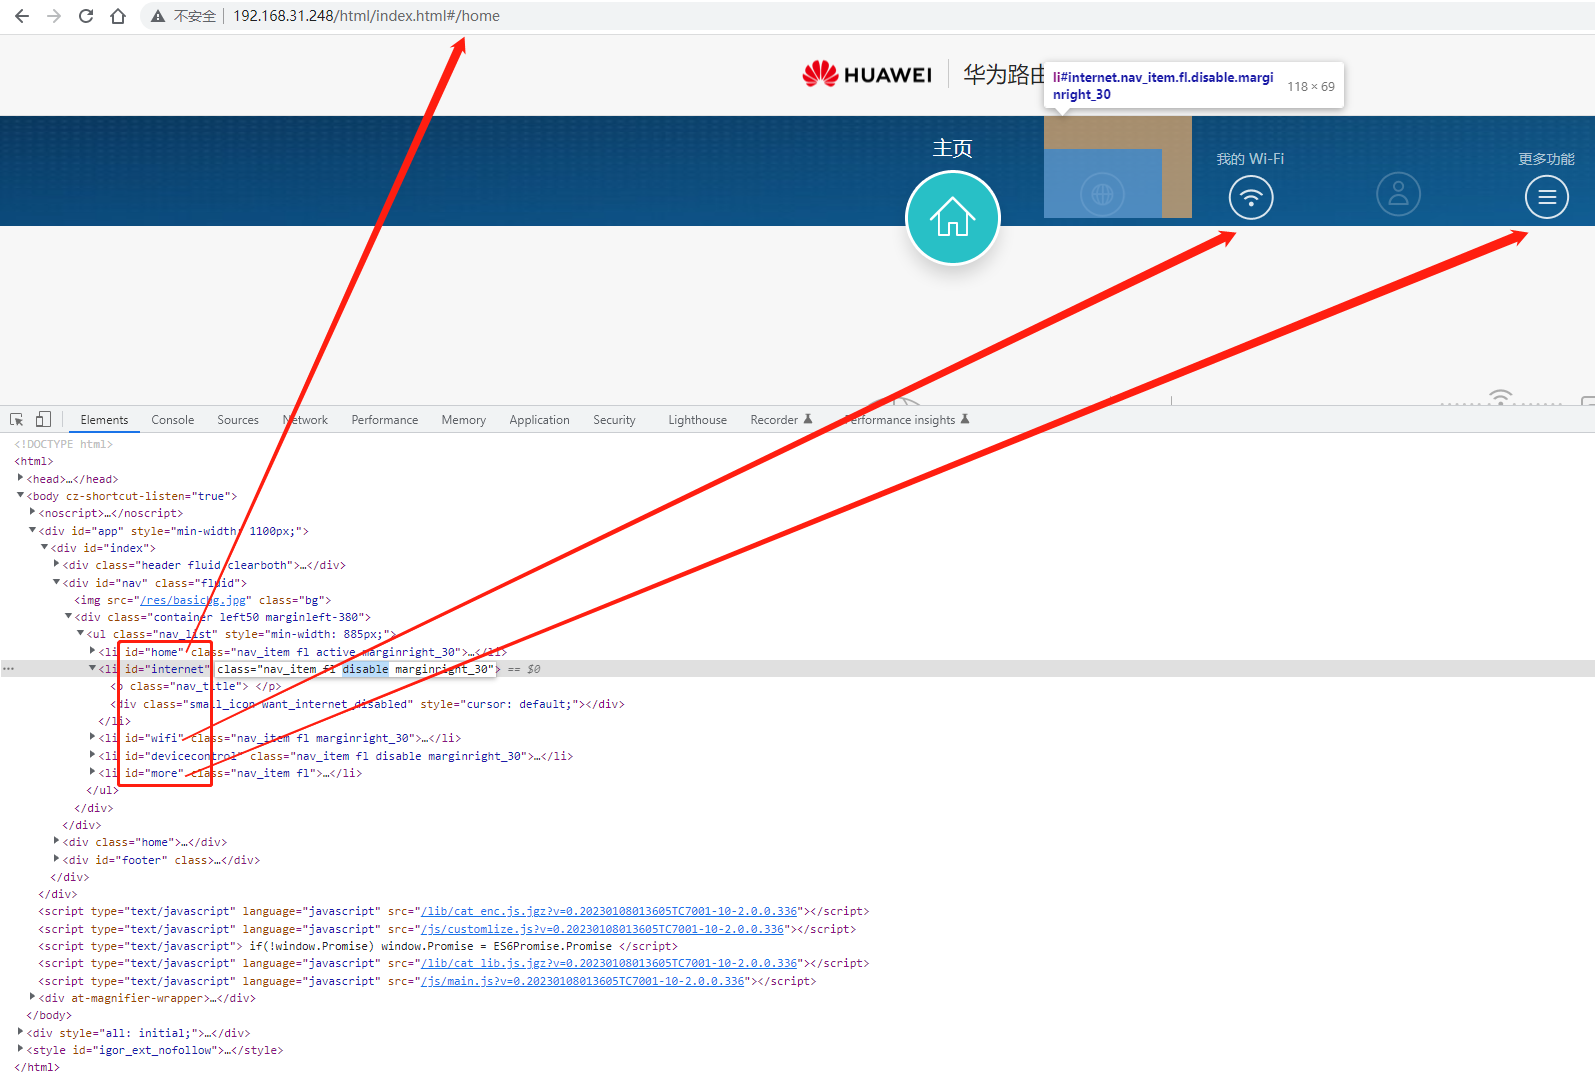Viewport: 1595px width, 1078px height.
Task: Select the small_icon want_internet_disabled div line
Action: click(367, 704)
